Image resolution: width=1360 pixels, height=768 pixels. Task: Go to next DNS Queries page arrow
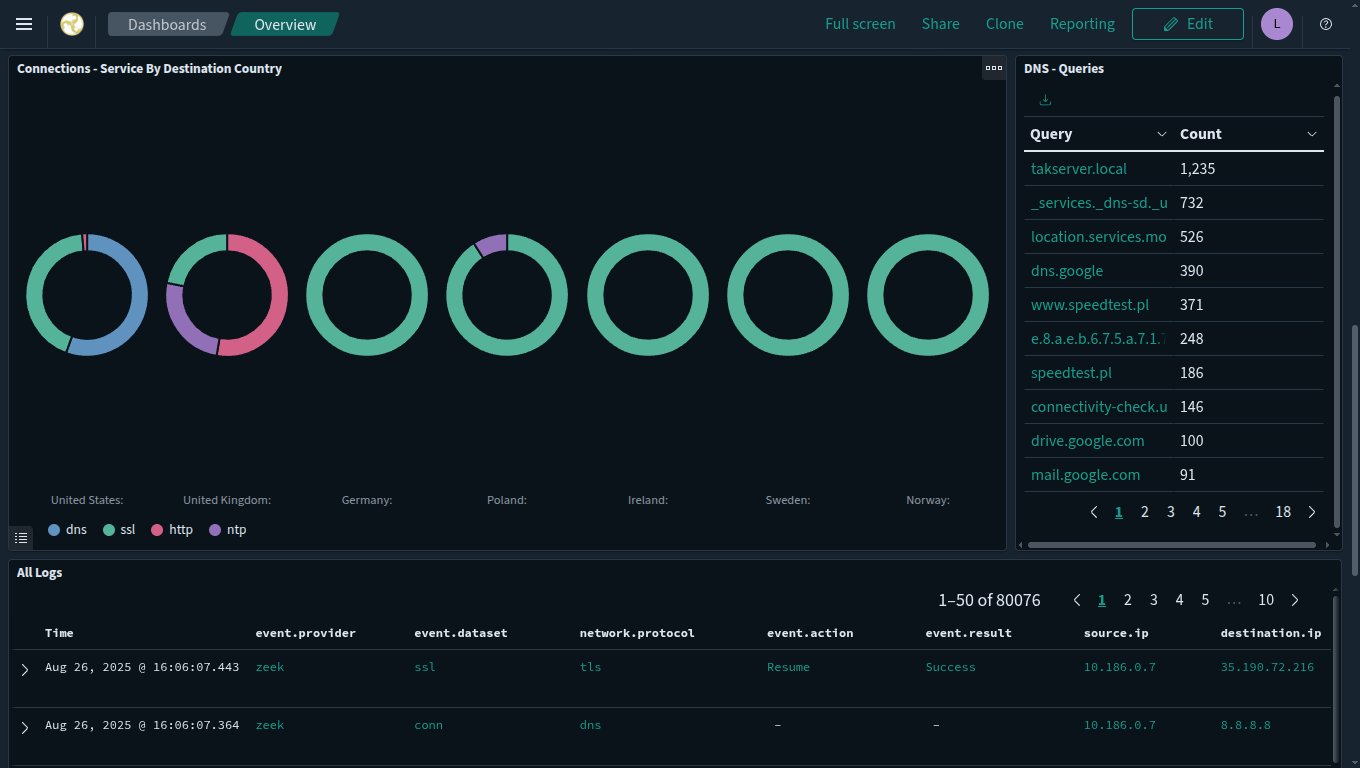coord(1312,512)
